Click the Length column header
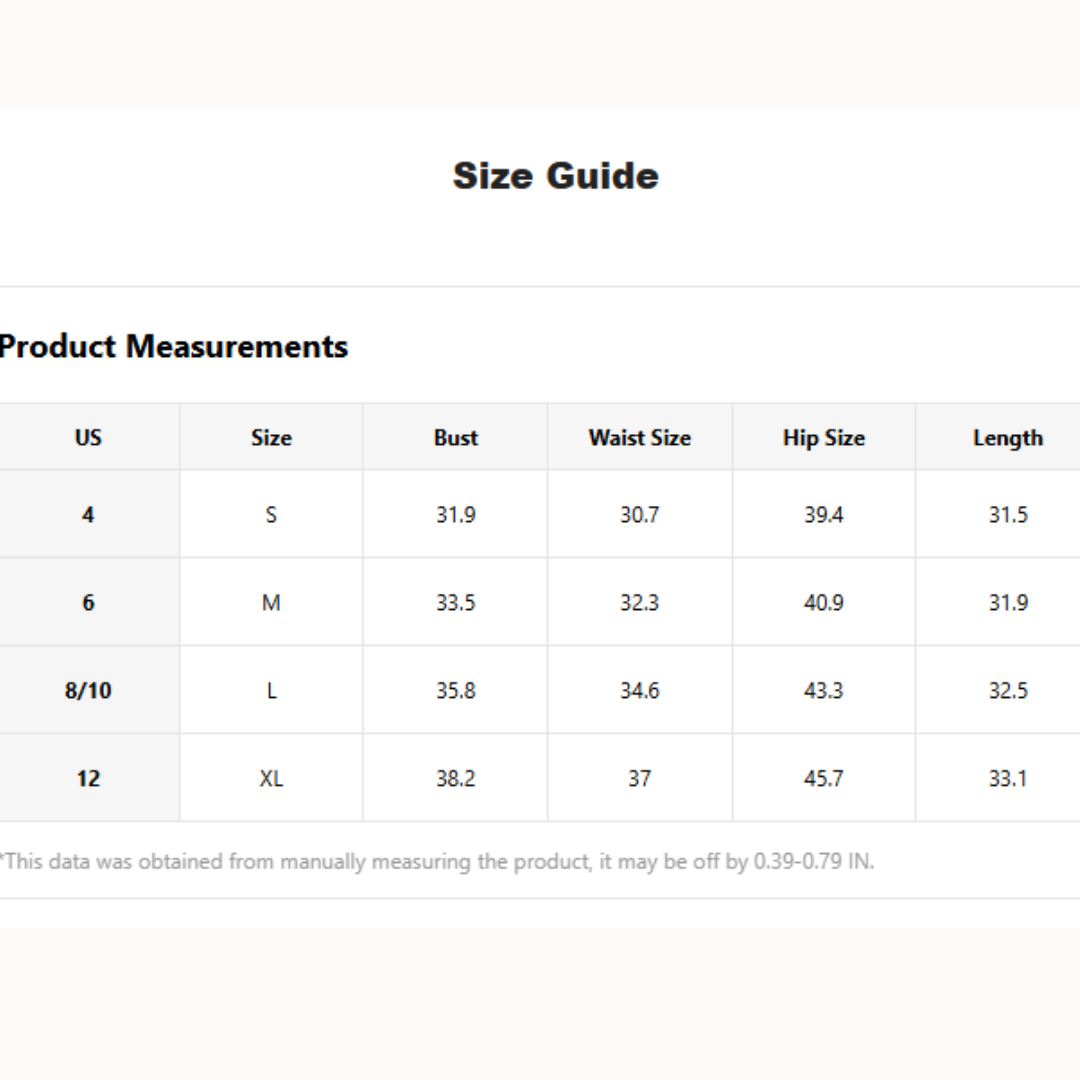 [1007, 438]
